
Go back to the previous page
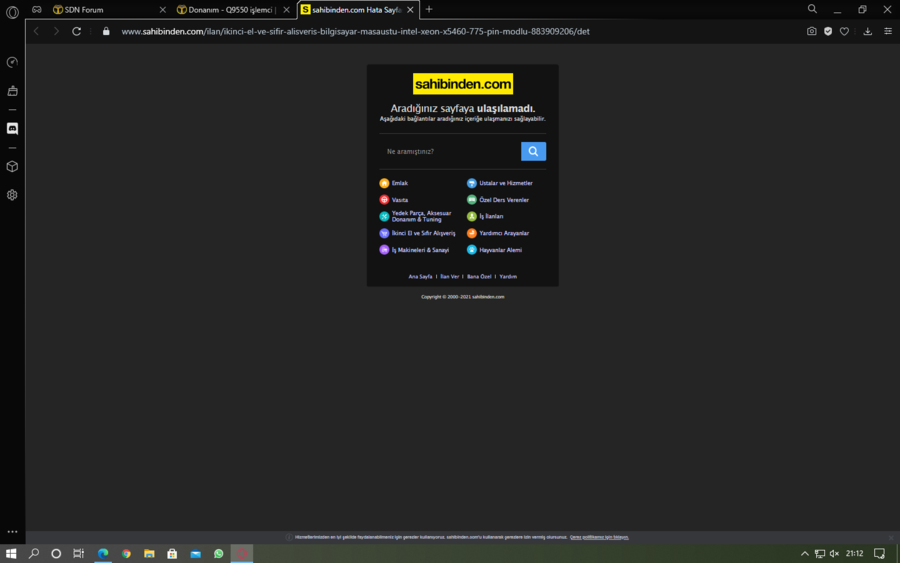pos(37,32)
